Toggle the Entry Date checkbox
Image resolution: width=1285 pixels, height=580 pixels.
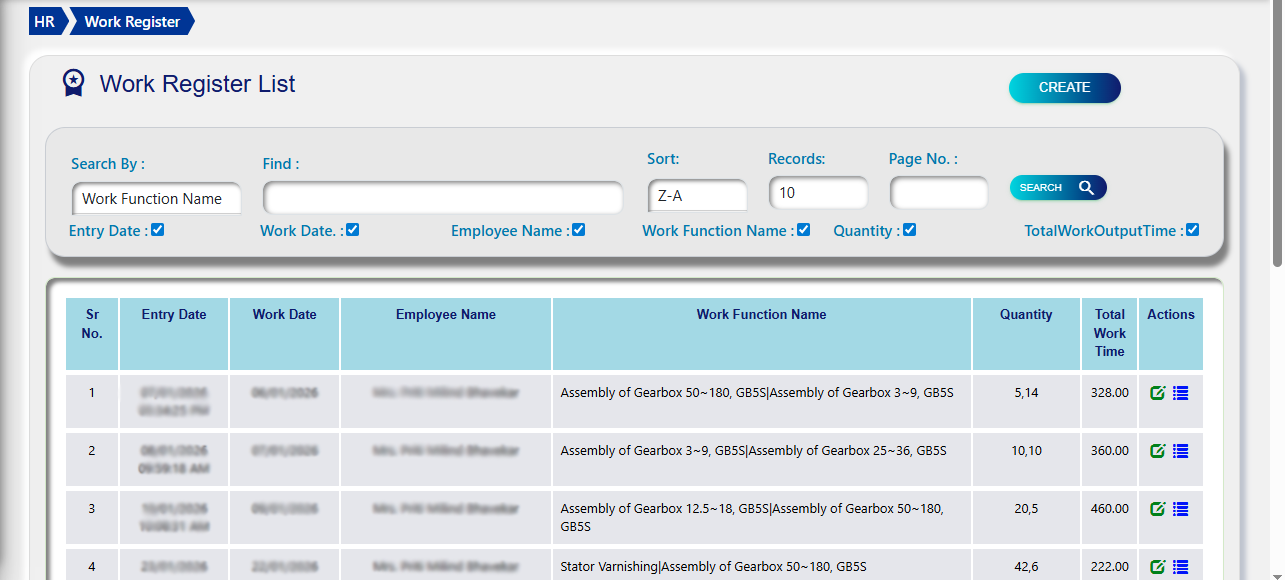pos(157,229)
